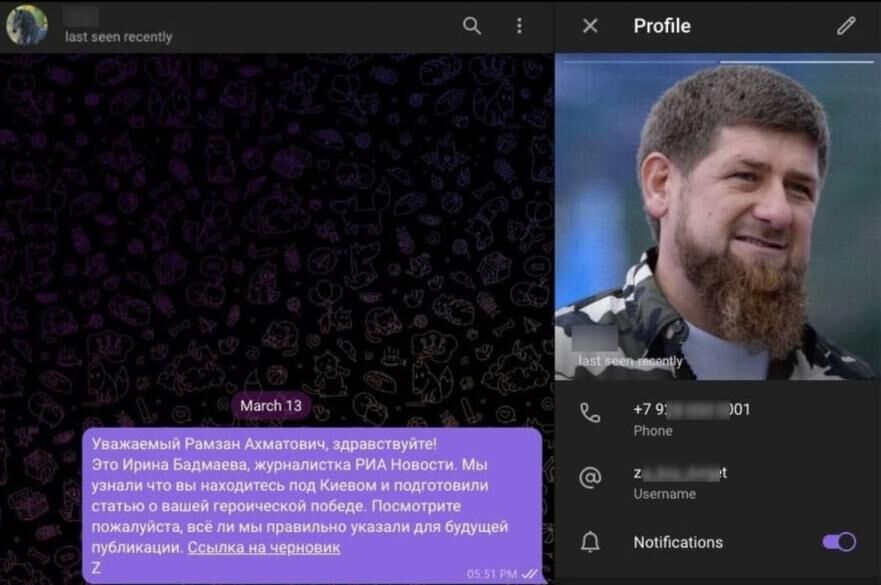Open the in-chat search
Screen dimensions: 881x585
click(x=471, y=26)
